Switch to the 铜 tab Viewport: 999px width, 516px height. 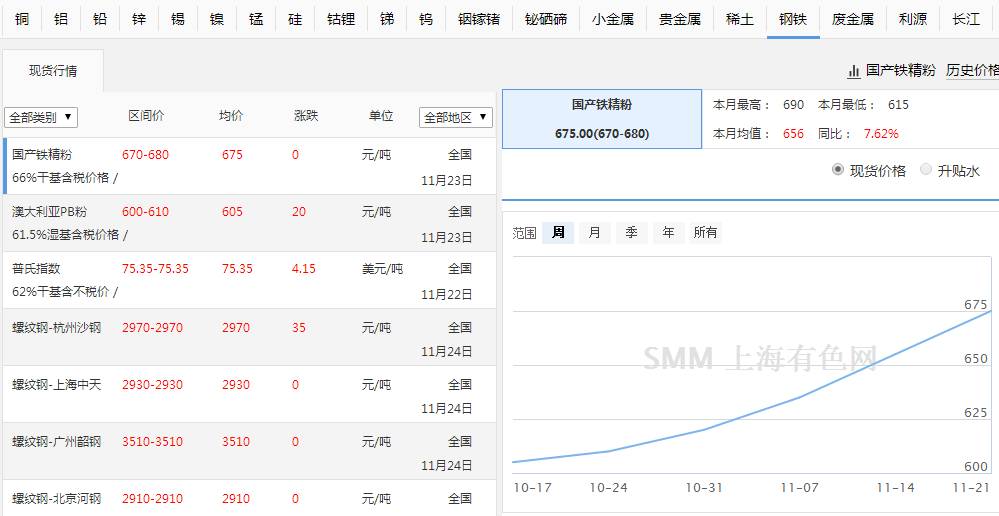(22, 19)
